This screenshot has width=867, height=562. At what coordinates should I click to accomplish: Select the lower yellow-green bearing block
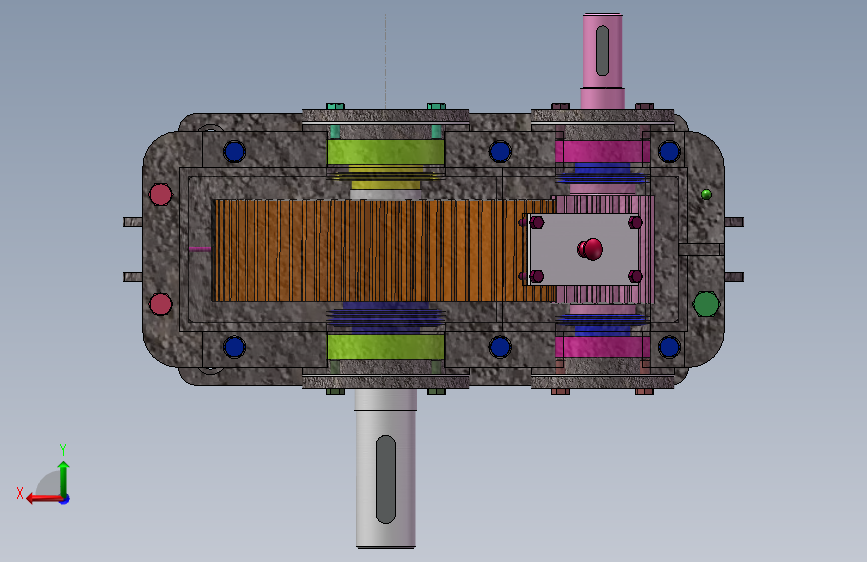(x=386, y=347)
